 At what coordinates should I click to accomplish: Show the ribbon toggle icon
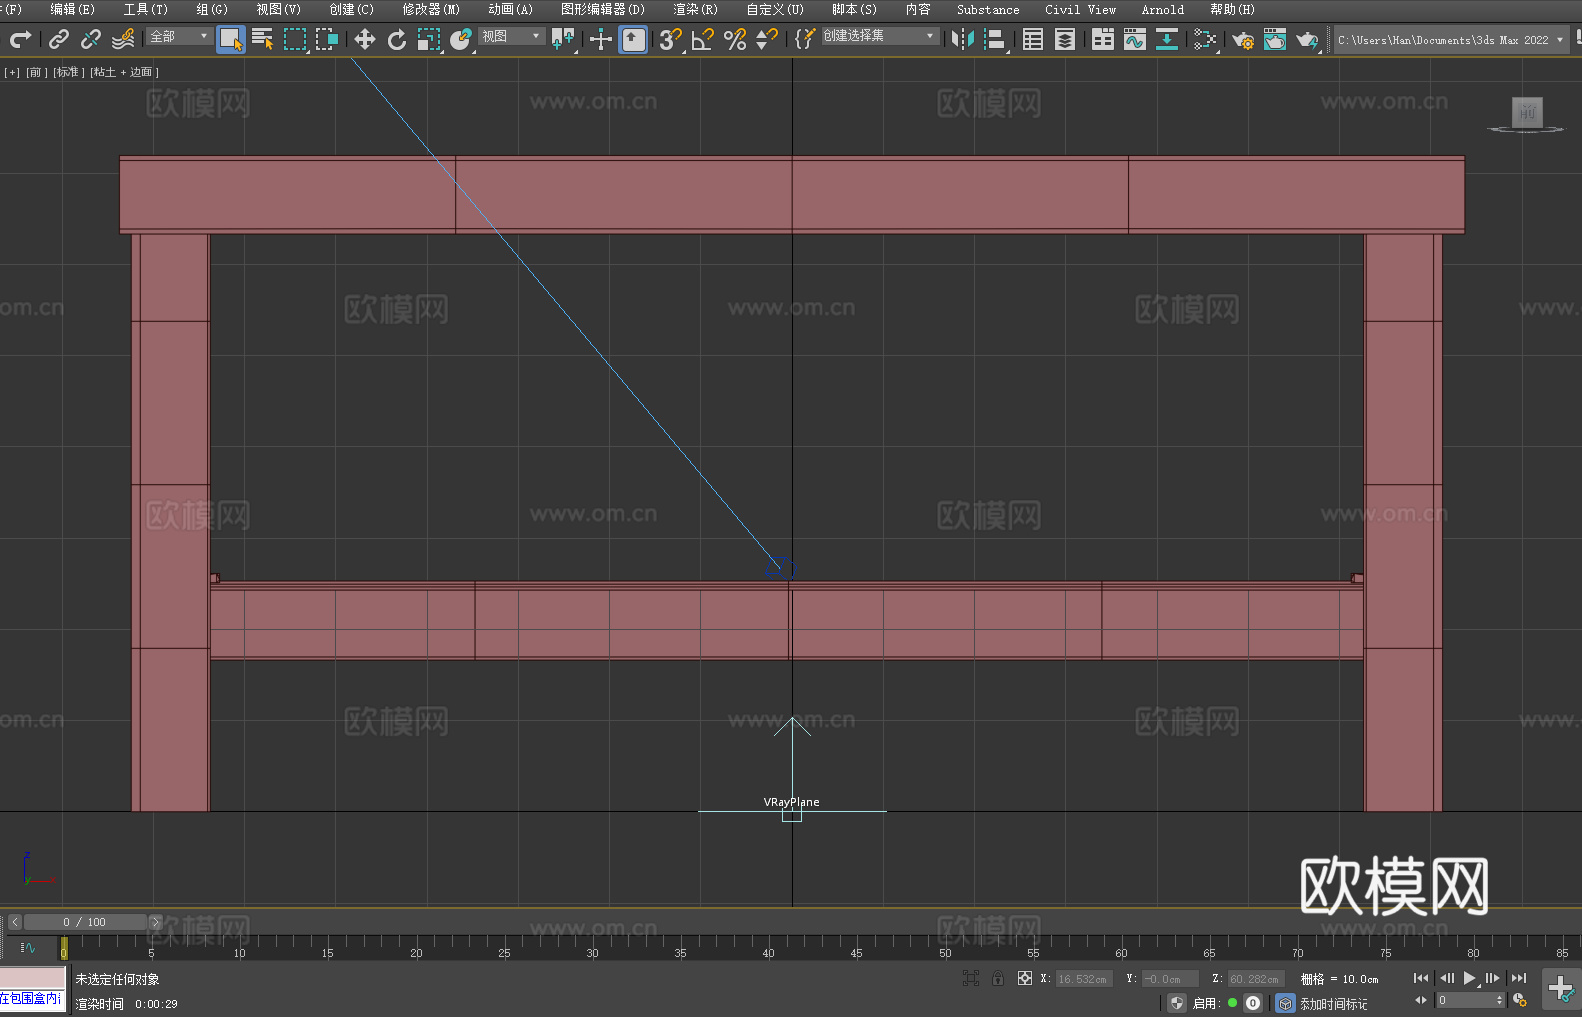[1103, 39]
